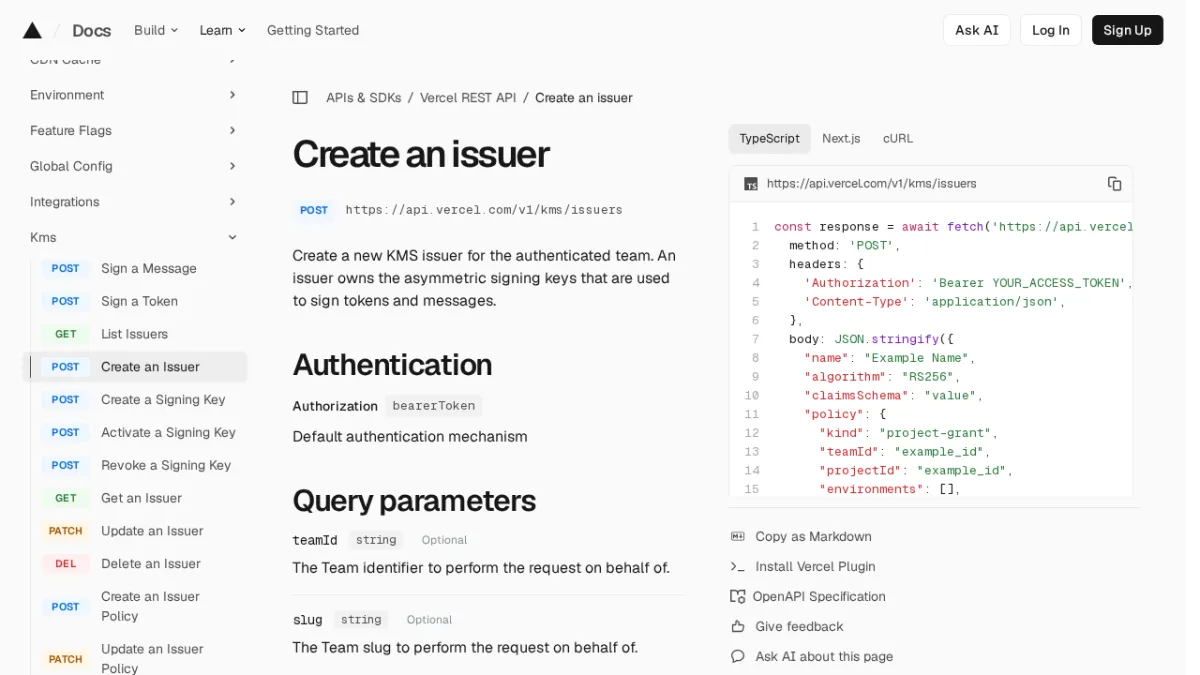Screen dimensions: 1200x675
Task: Click the Query parameters heading
Action: 414,501
